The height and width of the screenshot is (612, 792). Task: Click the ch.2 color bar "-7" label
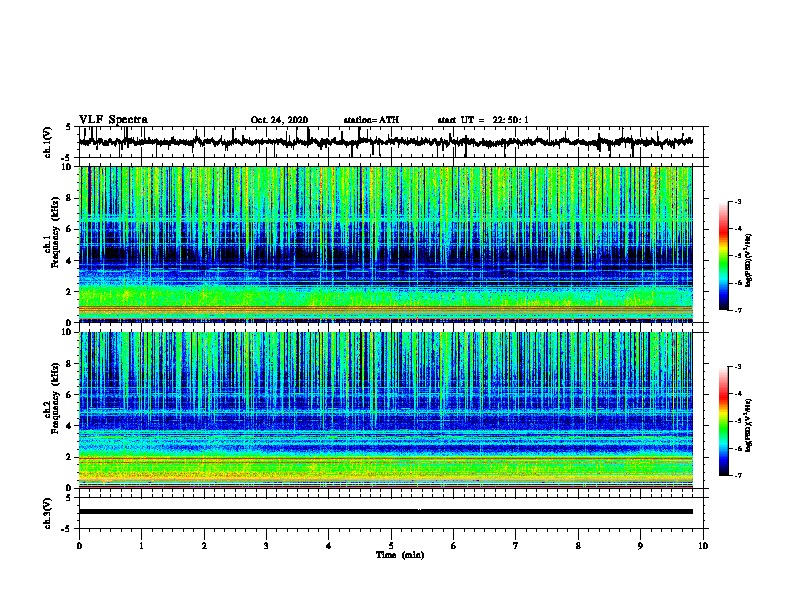tap(737, 475)
